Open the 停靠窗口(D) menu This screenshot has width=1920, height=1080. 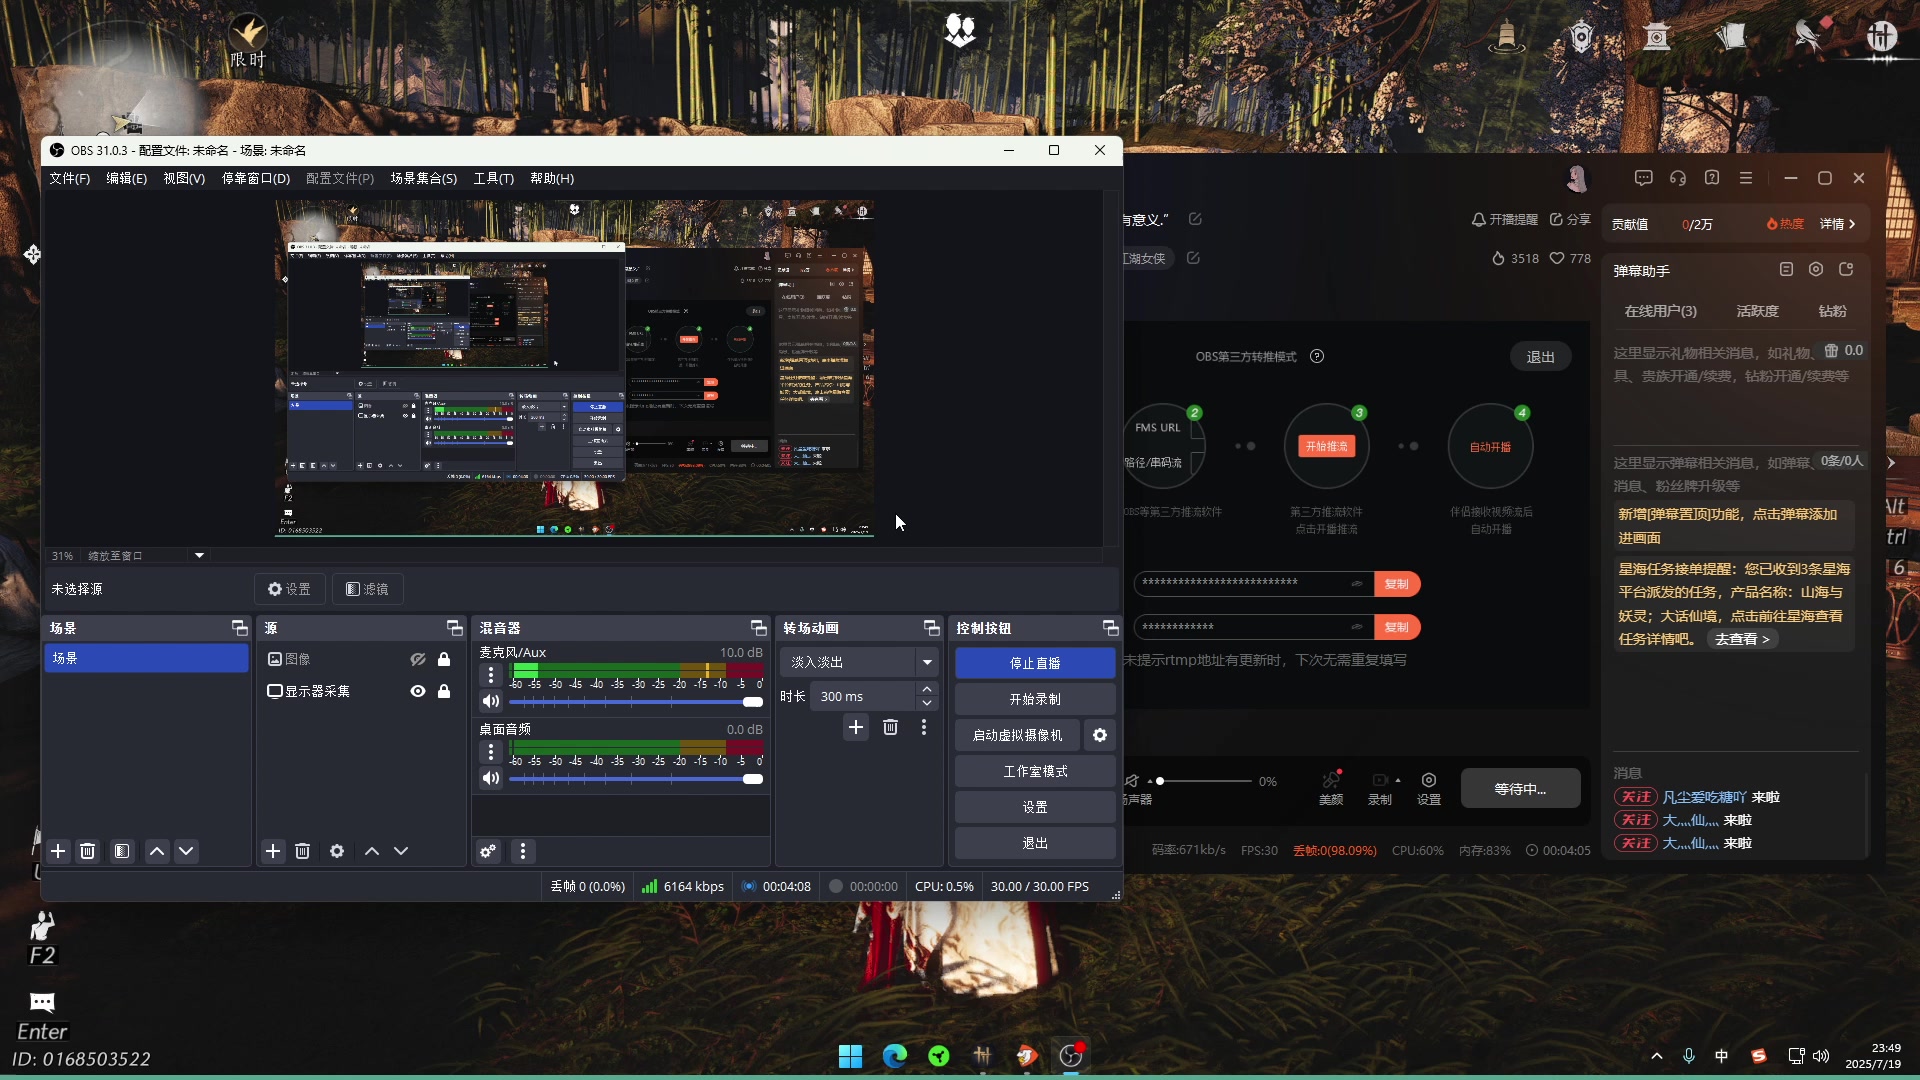click(x=255, y=178)
